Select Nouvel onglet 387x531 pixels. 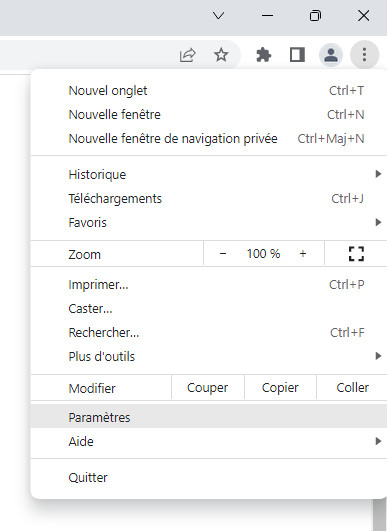[209, 91]
